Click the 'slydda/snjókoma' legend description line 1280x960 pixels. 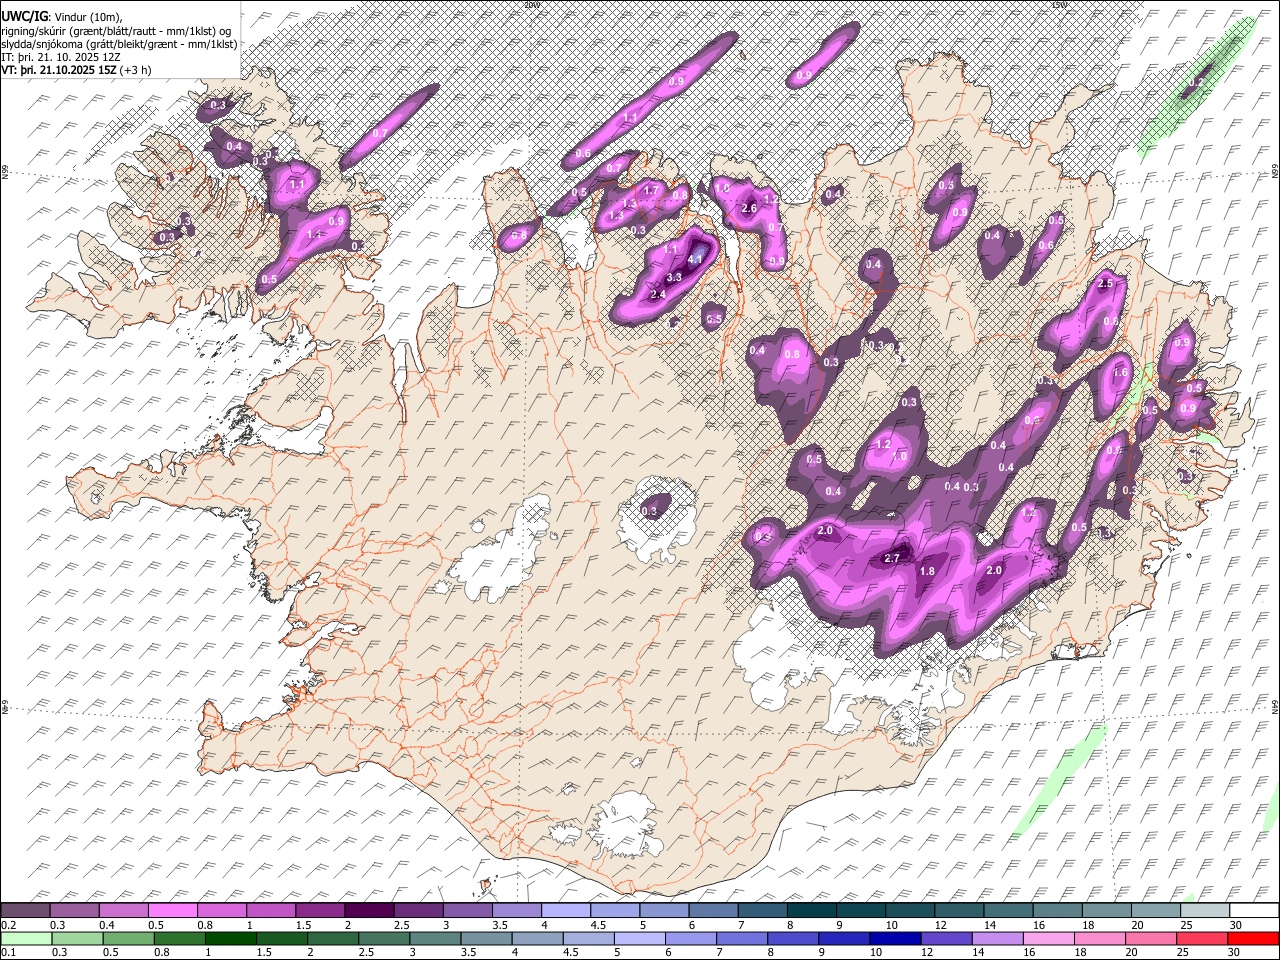119,44
